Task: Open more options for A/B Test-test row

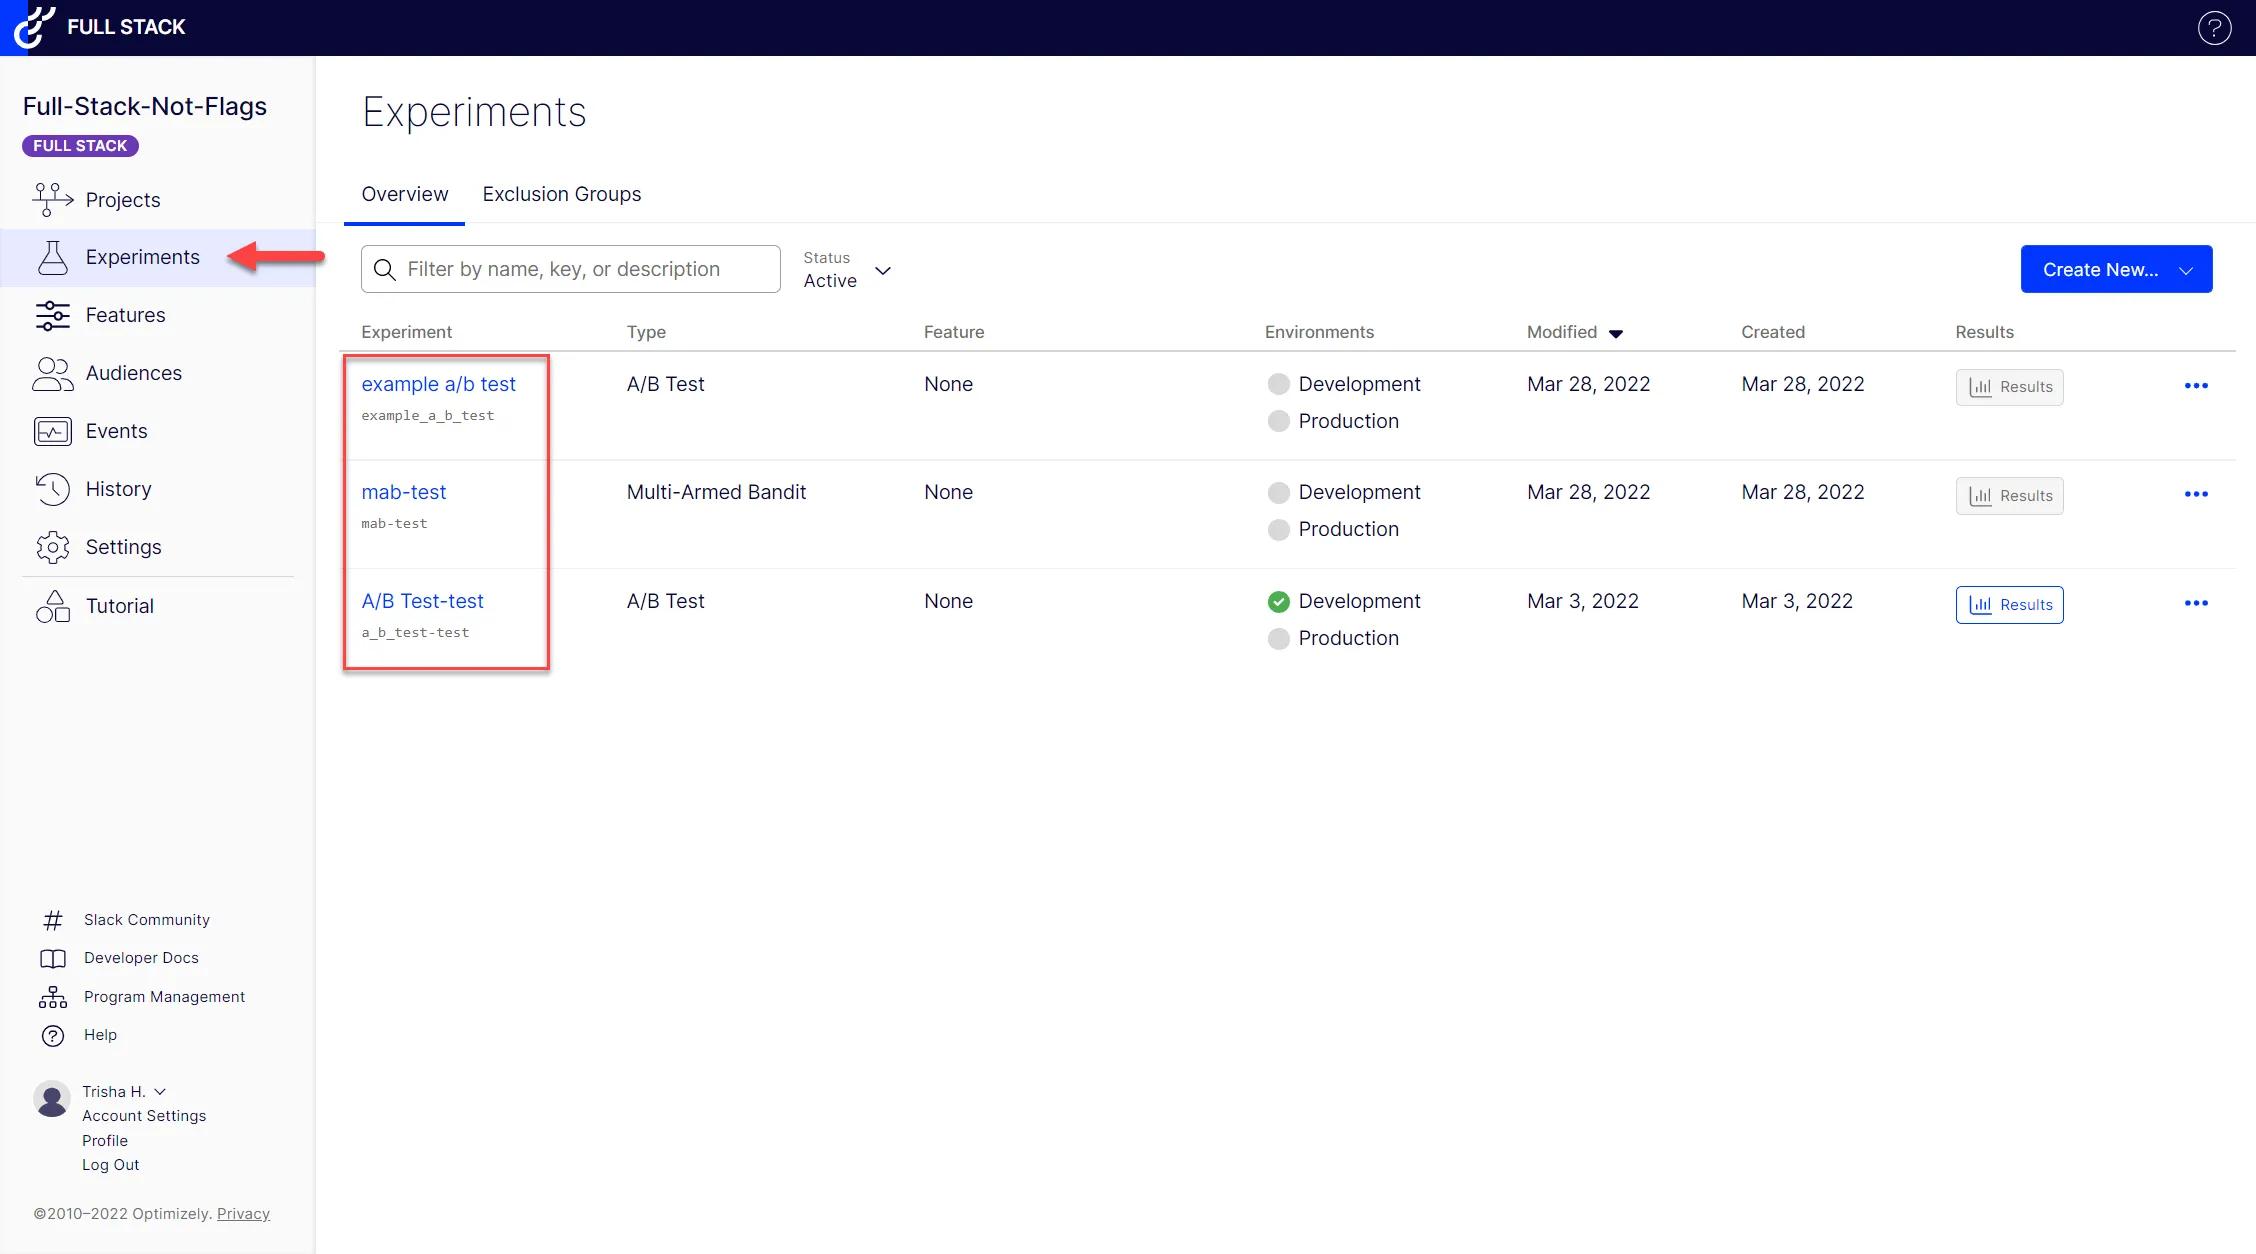Action: click(x=2196, y=603)
